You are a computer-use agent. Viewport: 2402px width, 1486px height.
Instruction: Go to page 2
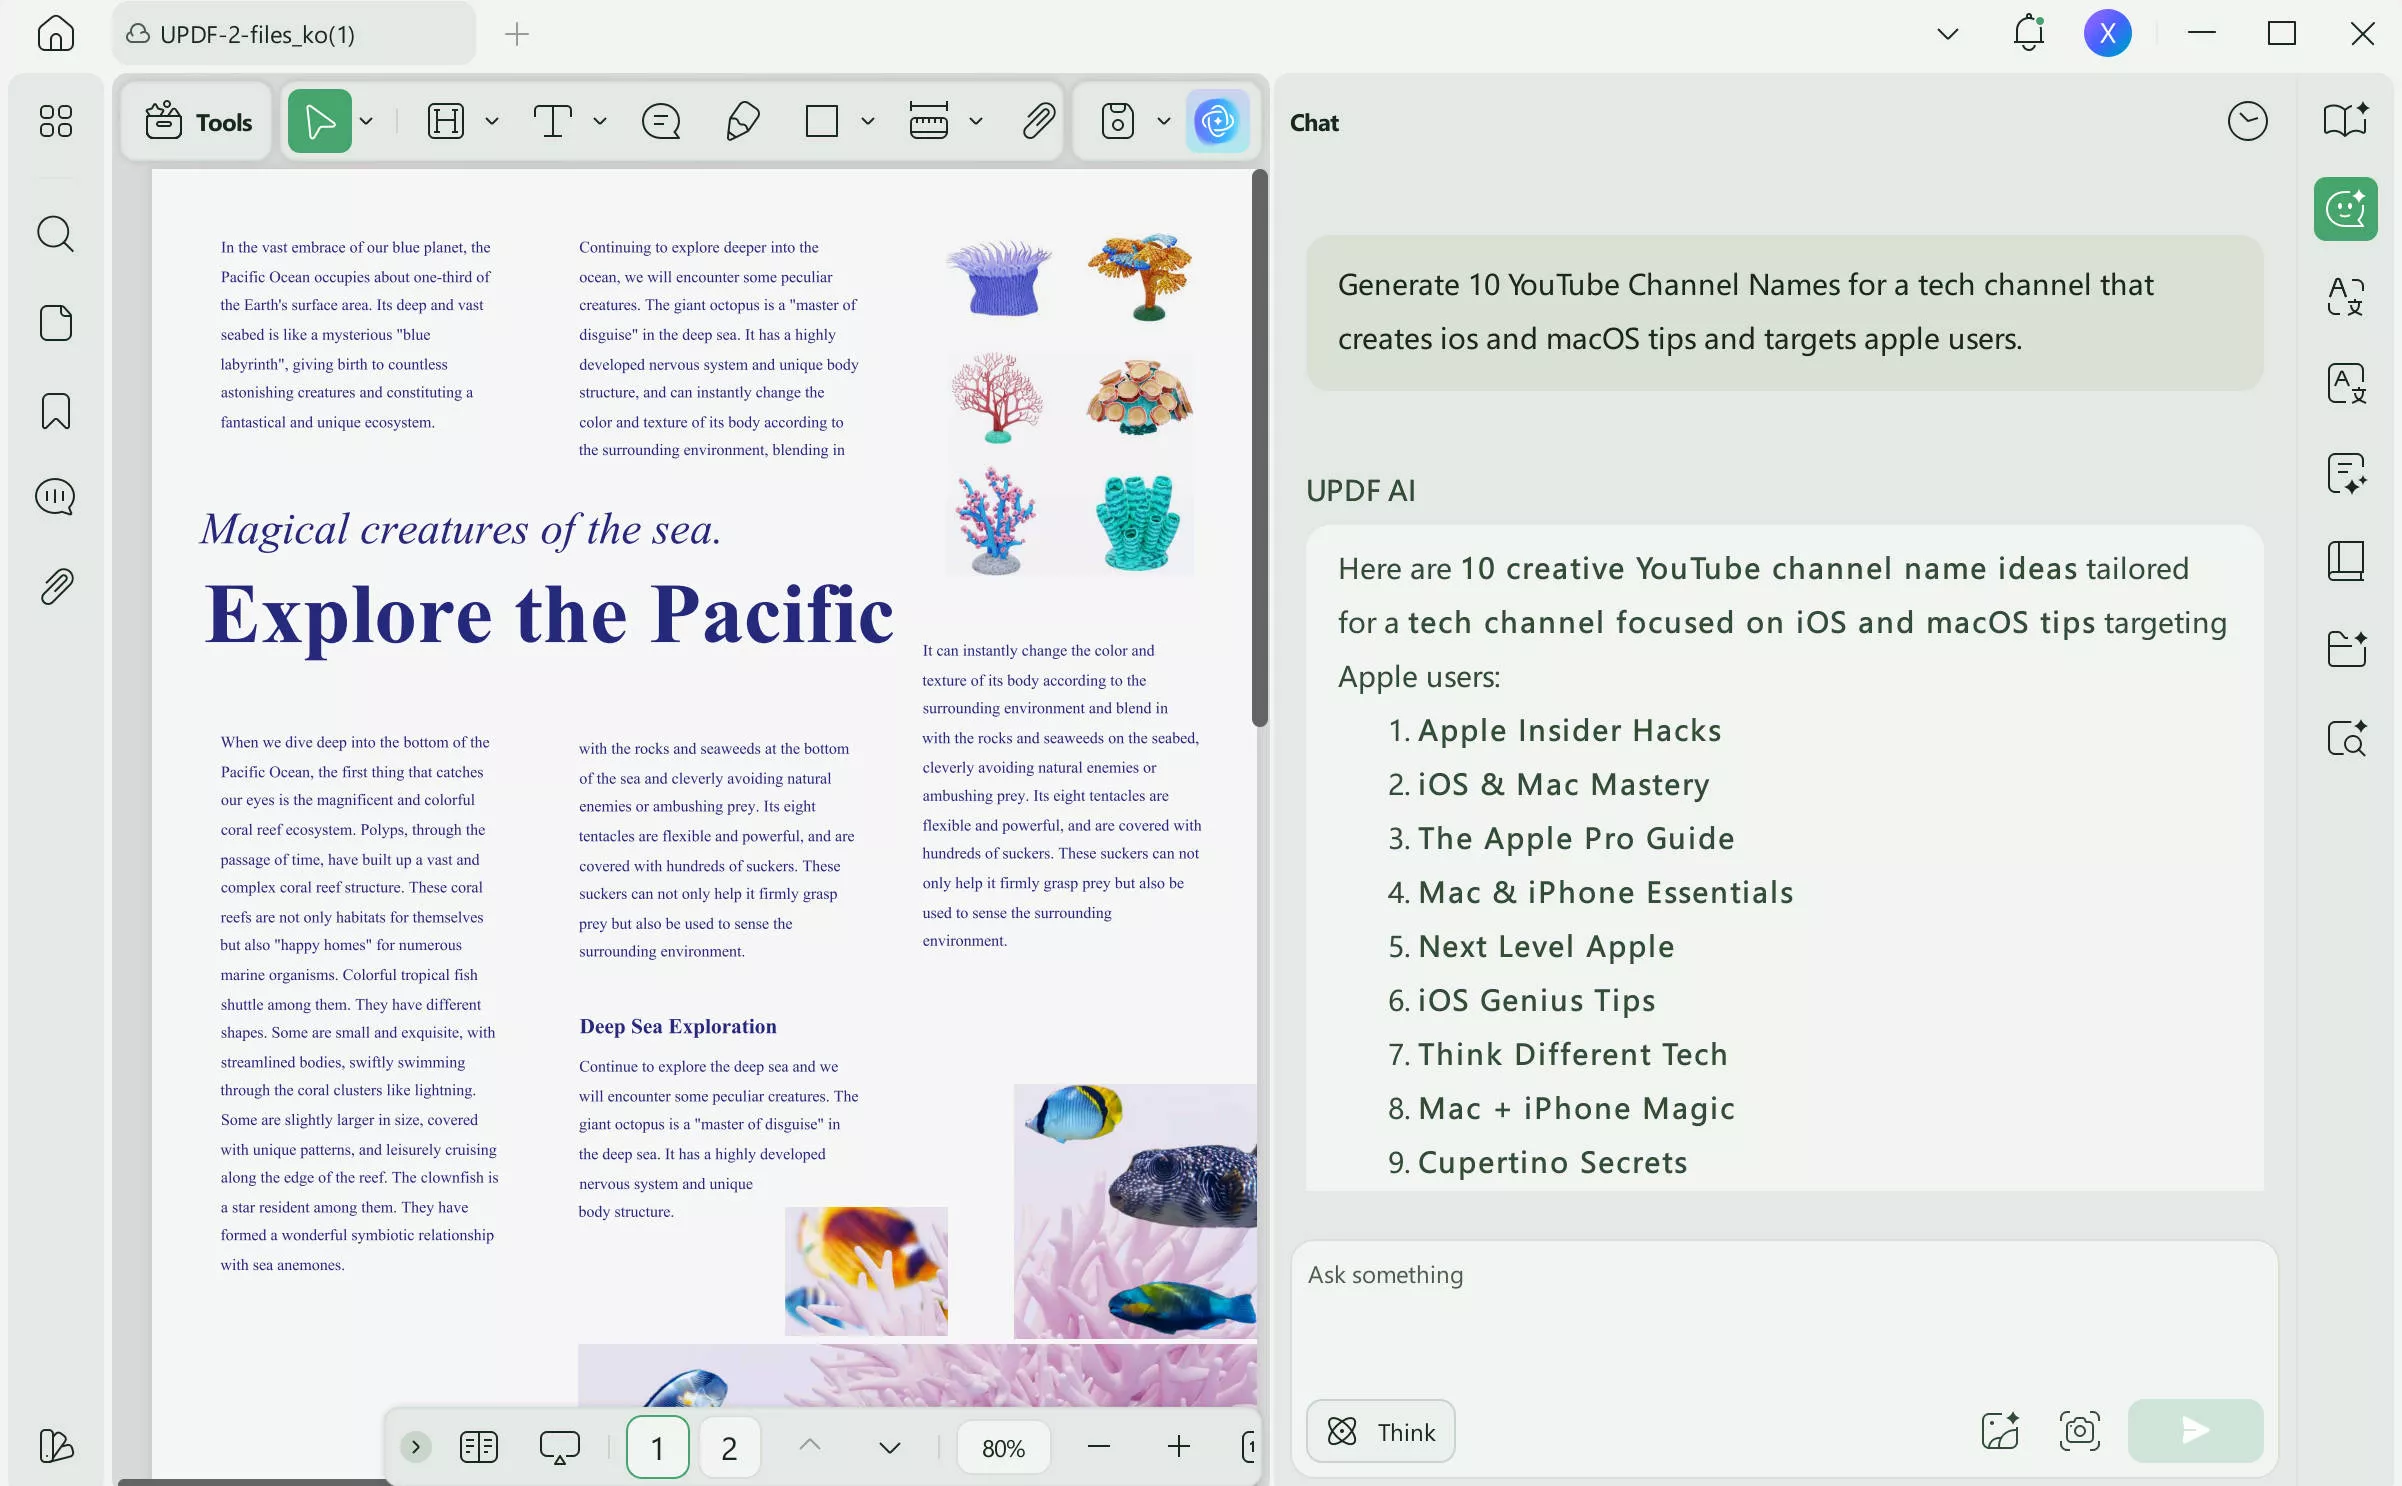coord(729,1448)
